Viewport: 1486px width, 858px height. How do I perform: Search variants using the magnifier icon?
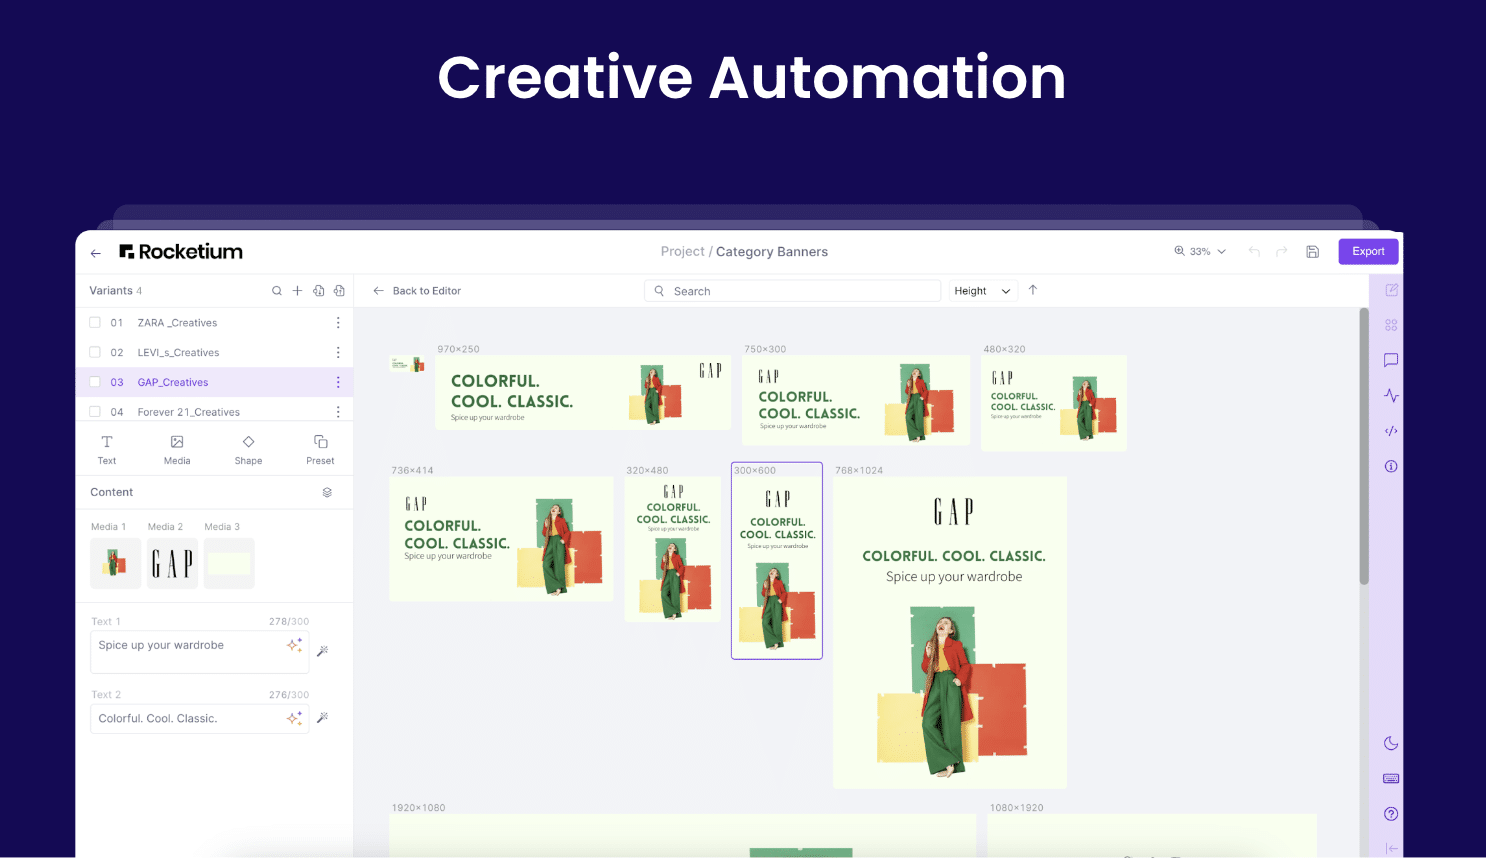pos(277,291)
